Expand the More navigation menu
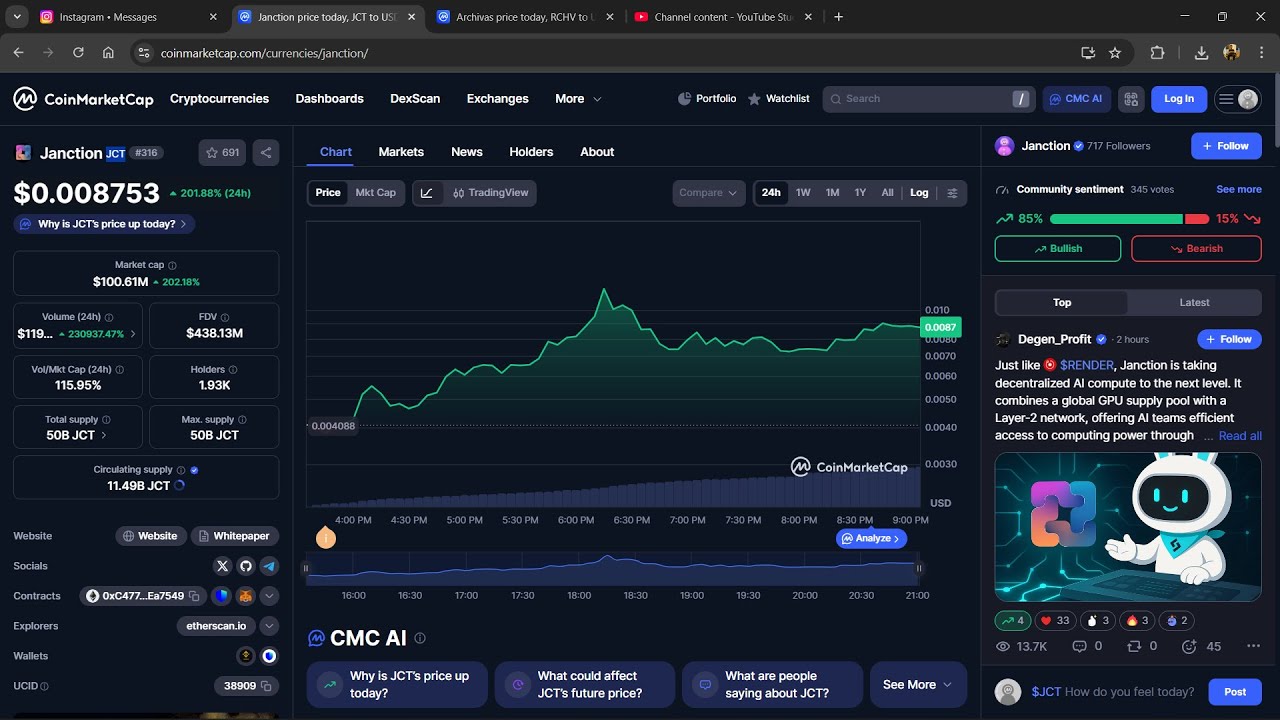Screen dimensions: 1280x720 [x=578, y=99]
